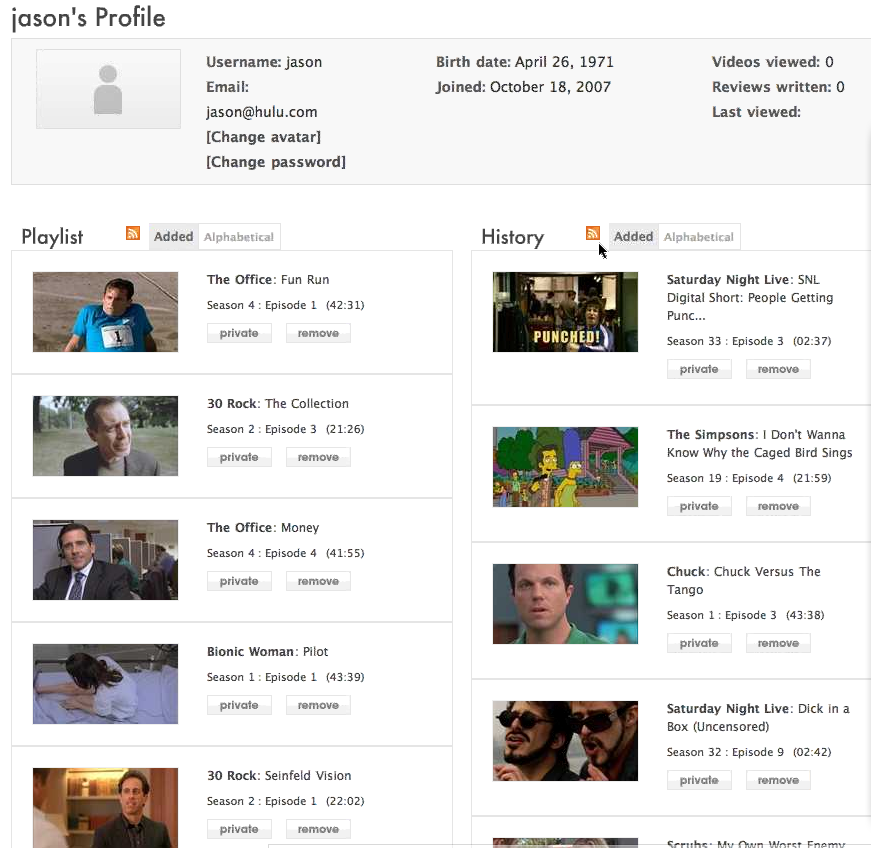Click the profile avatar placeholder image
The image size is (871, 848).
[108, 89]
